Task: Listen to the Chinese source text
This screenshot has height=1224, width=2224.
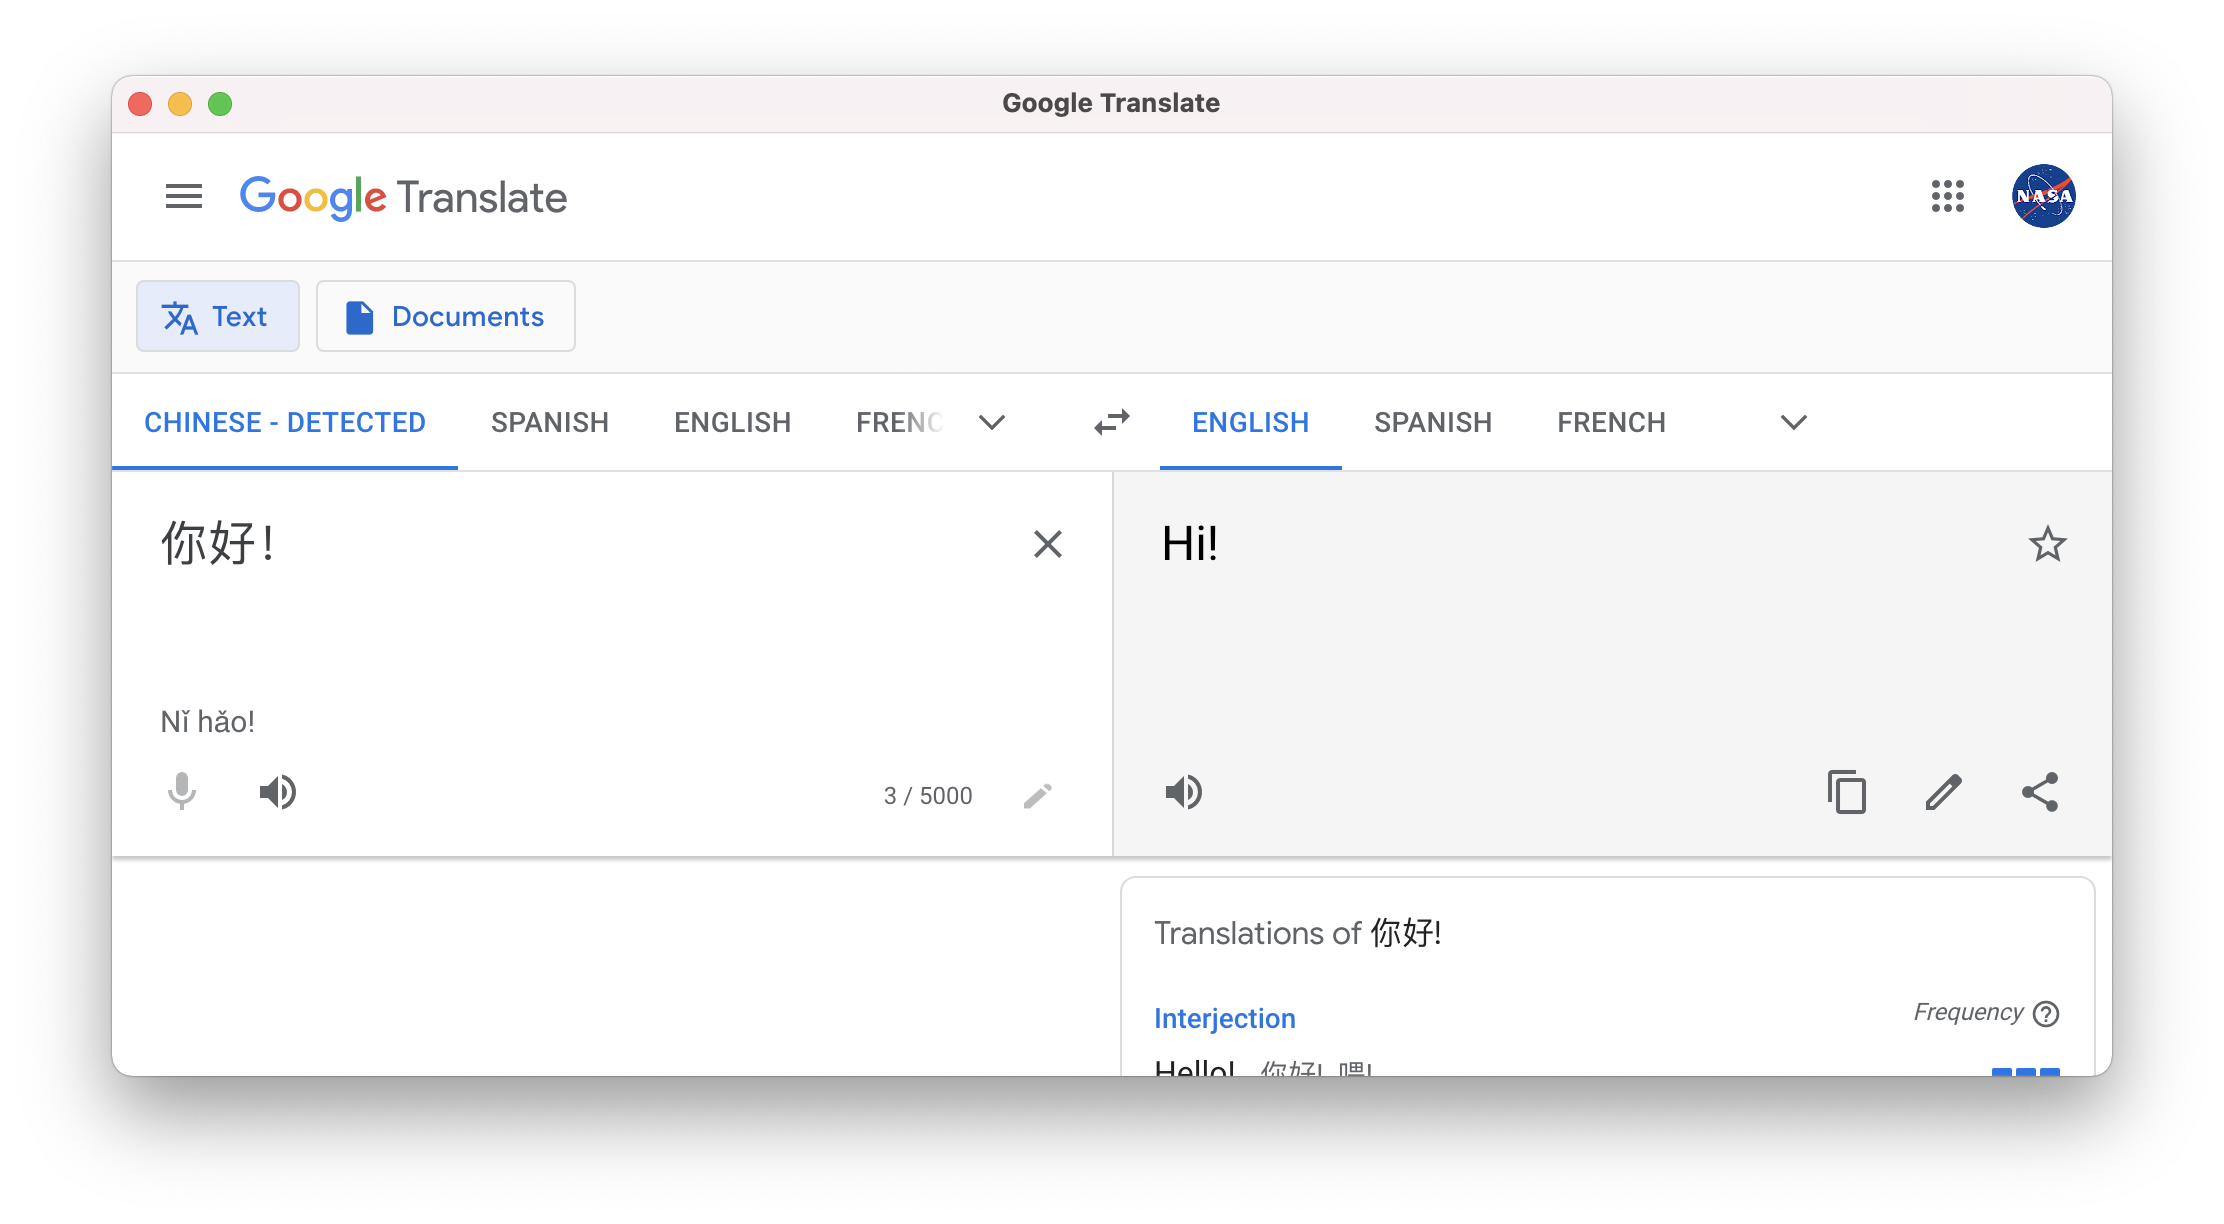Action: pyautogui.click(x=277, y=792)
